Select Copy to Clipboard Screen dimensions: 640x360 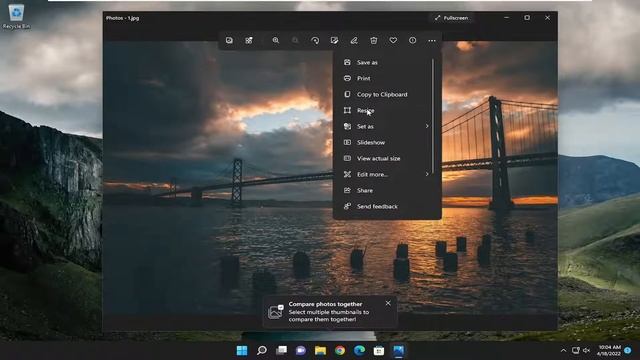pyautogui.click(x=383, y=94)
